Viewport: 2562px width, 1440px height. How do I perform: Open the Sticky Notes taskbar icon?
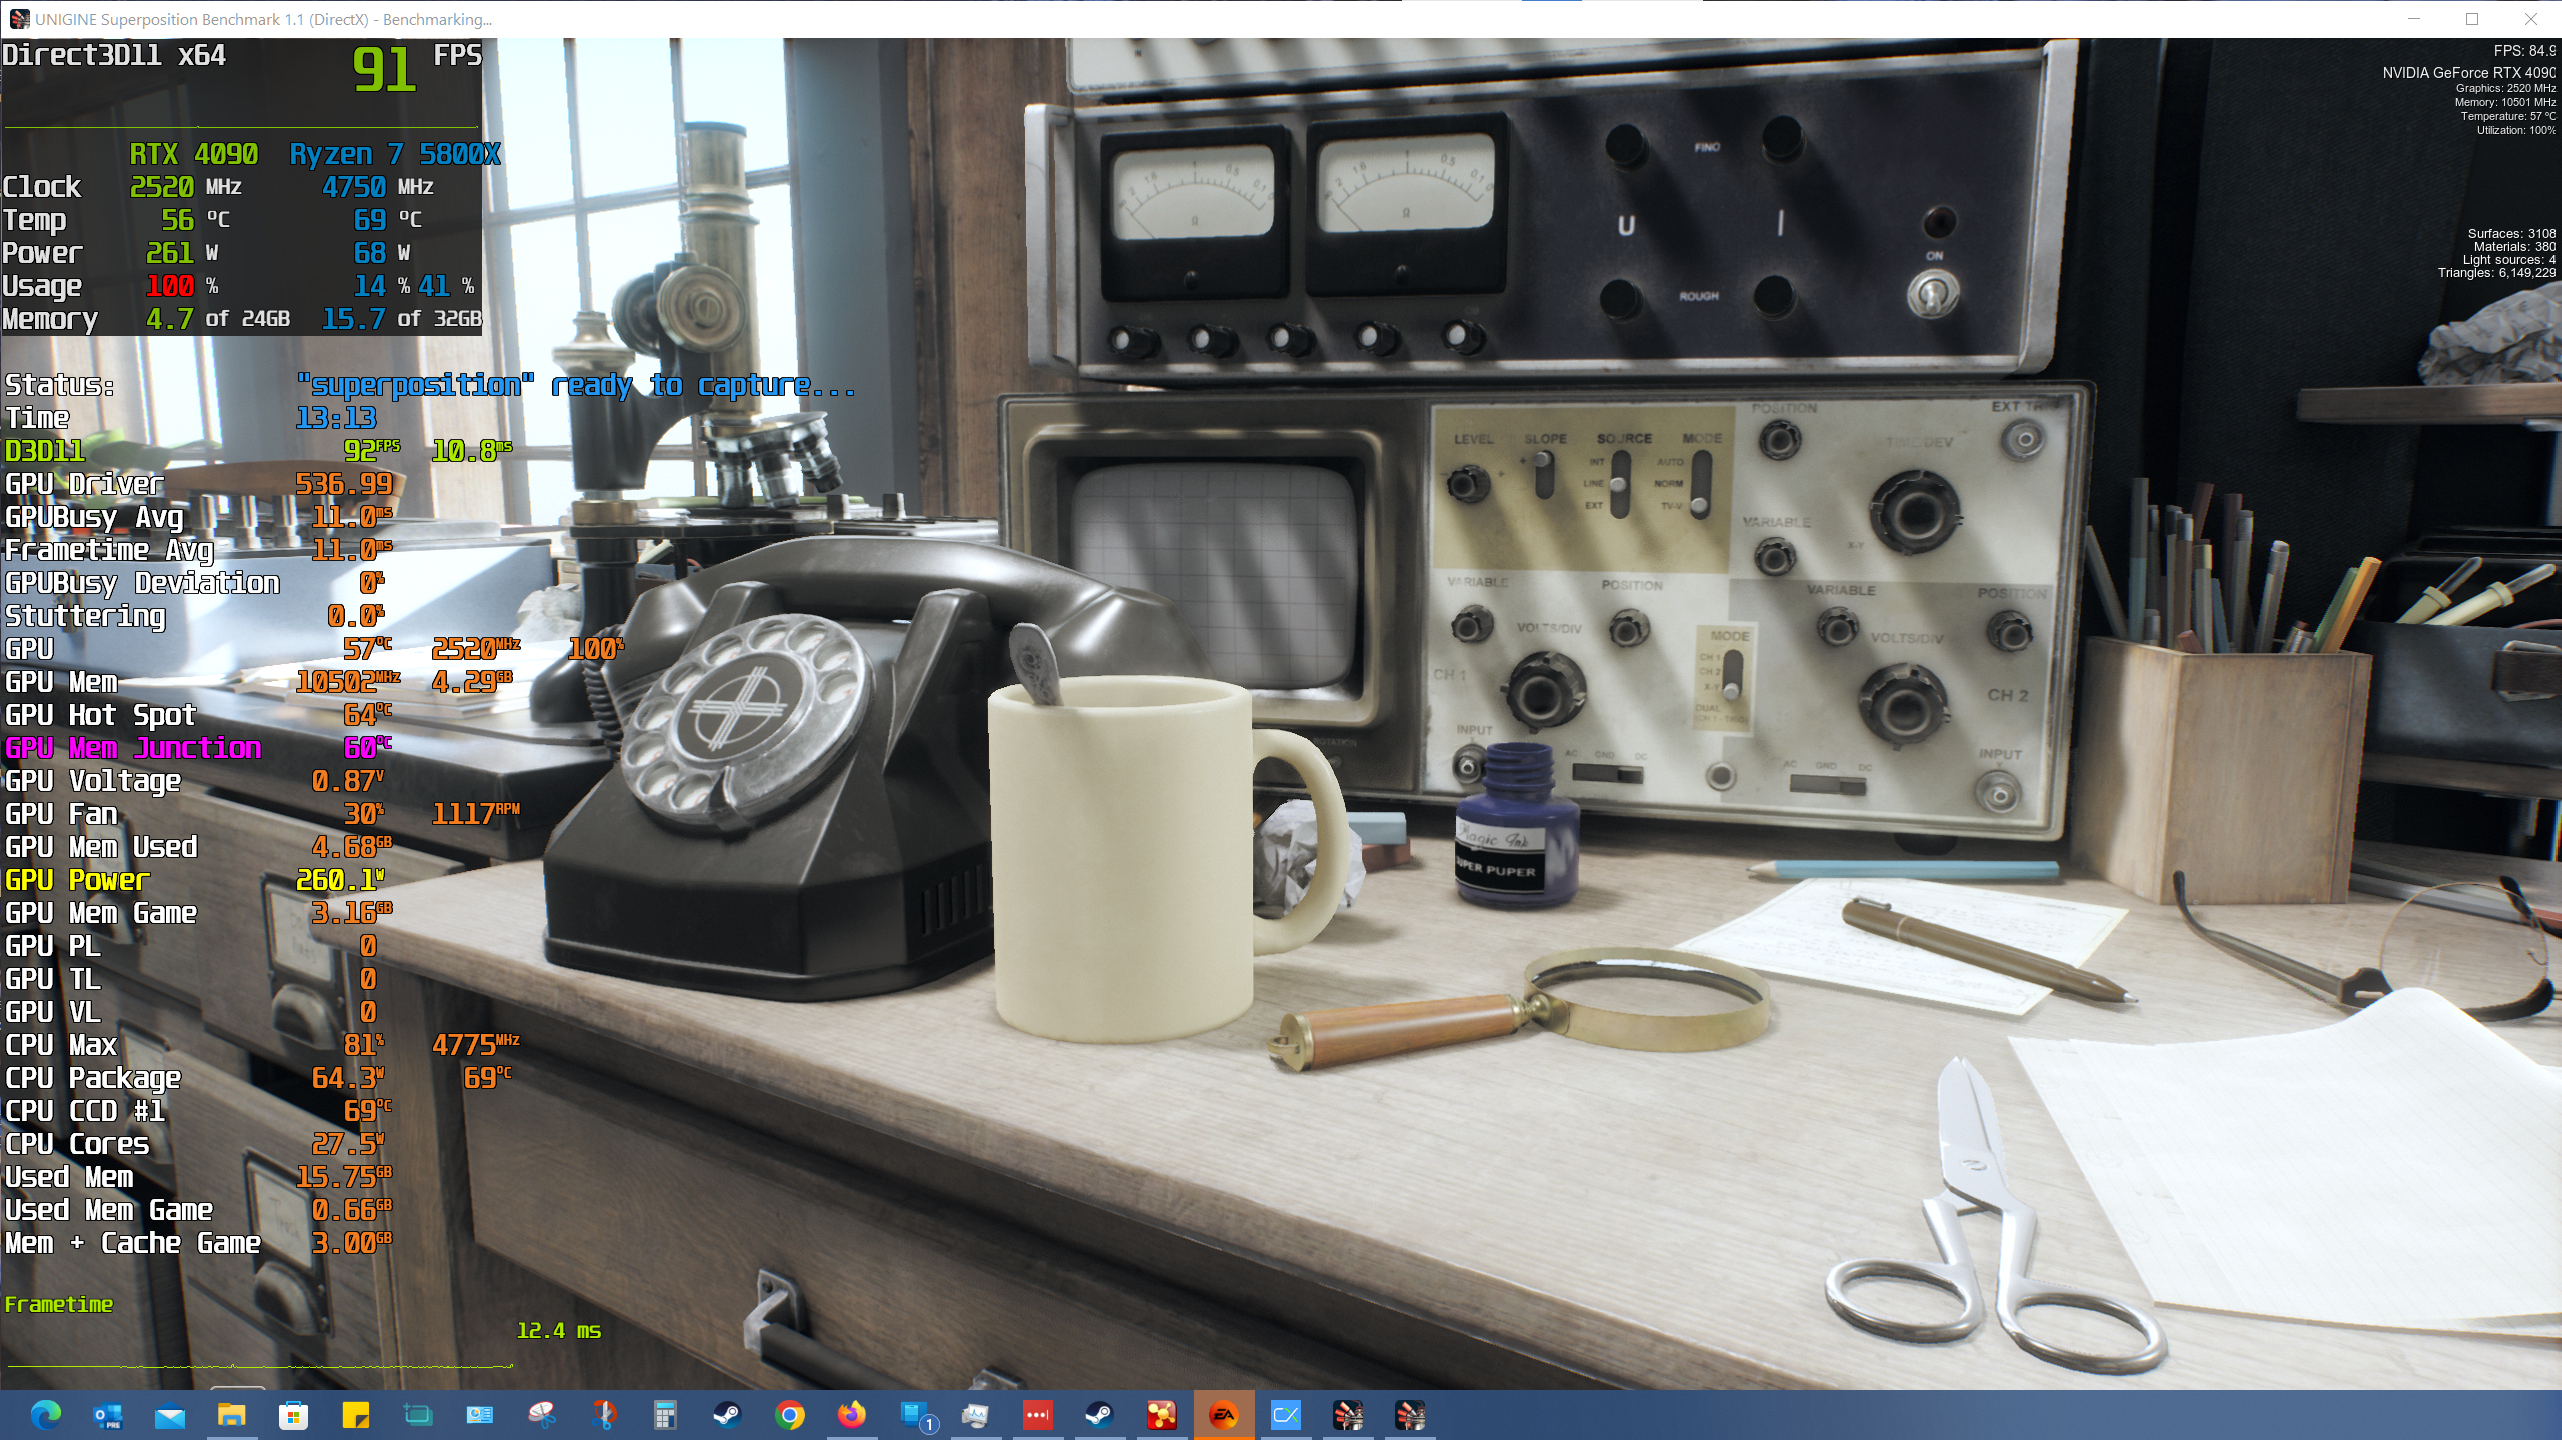355,1415
